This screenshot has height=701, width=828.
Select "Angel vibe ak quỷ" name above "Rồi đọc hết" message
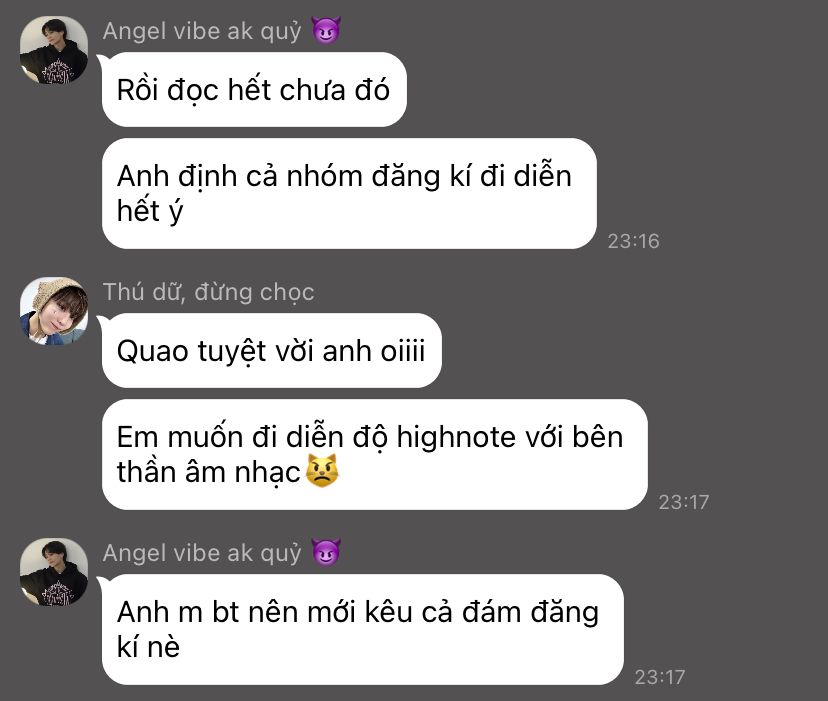pos(202,31)
